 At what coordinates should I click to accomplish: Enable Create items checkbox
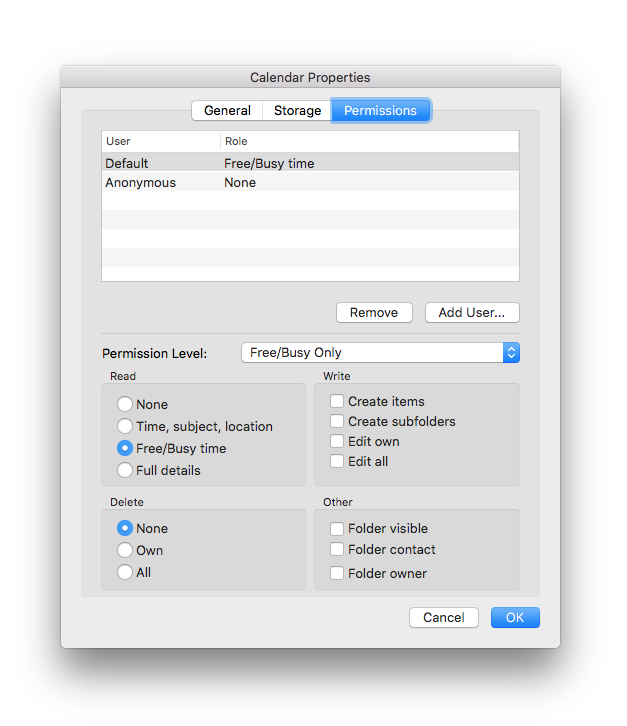[337, 401]
